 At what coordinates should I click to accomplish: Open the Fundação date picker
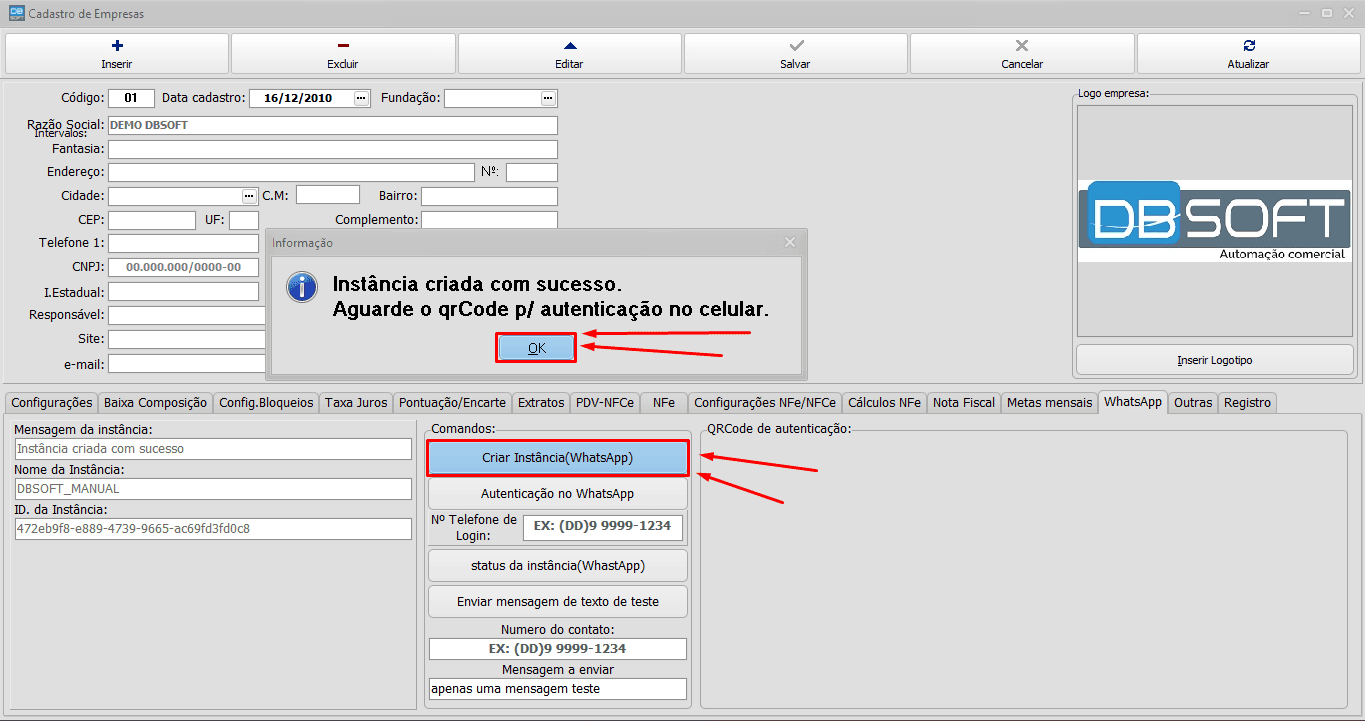tap(548, 97)
